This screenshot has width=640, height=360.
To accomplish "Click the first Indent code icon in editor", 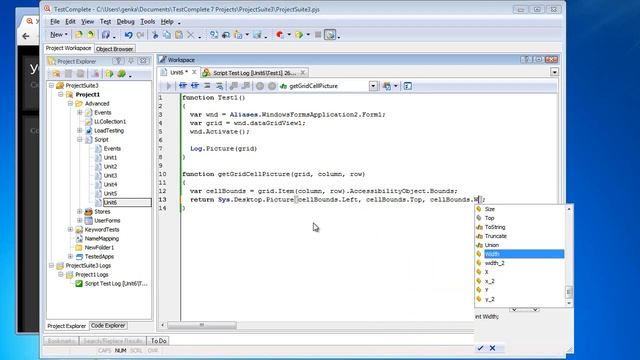I will [182, 86].
